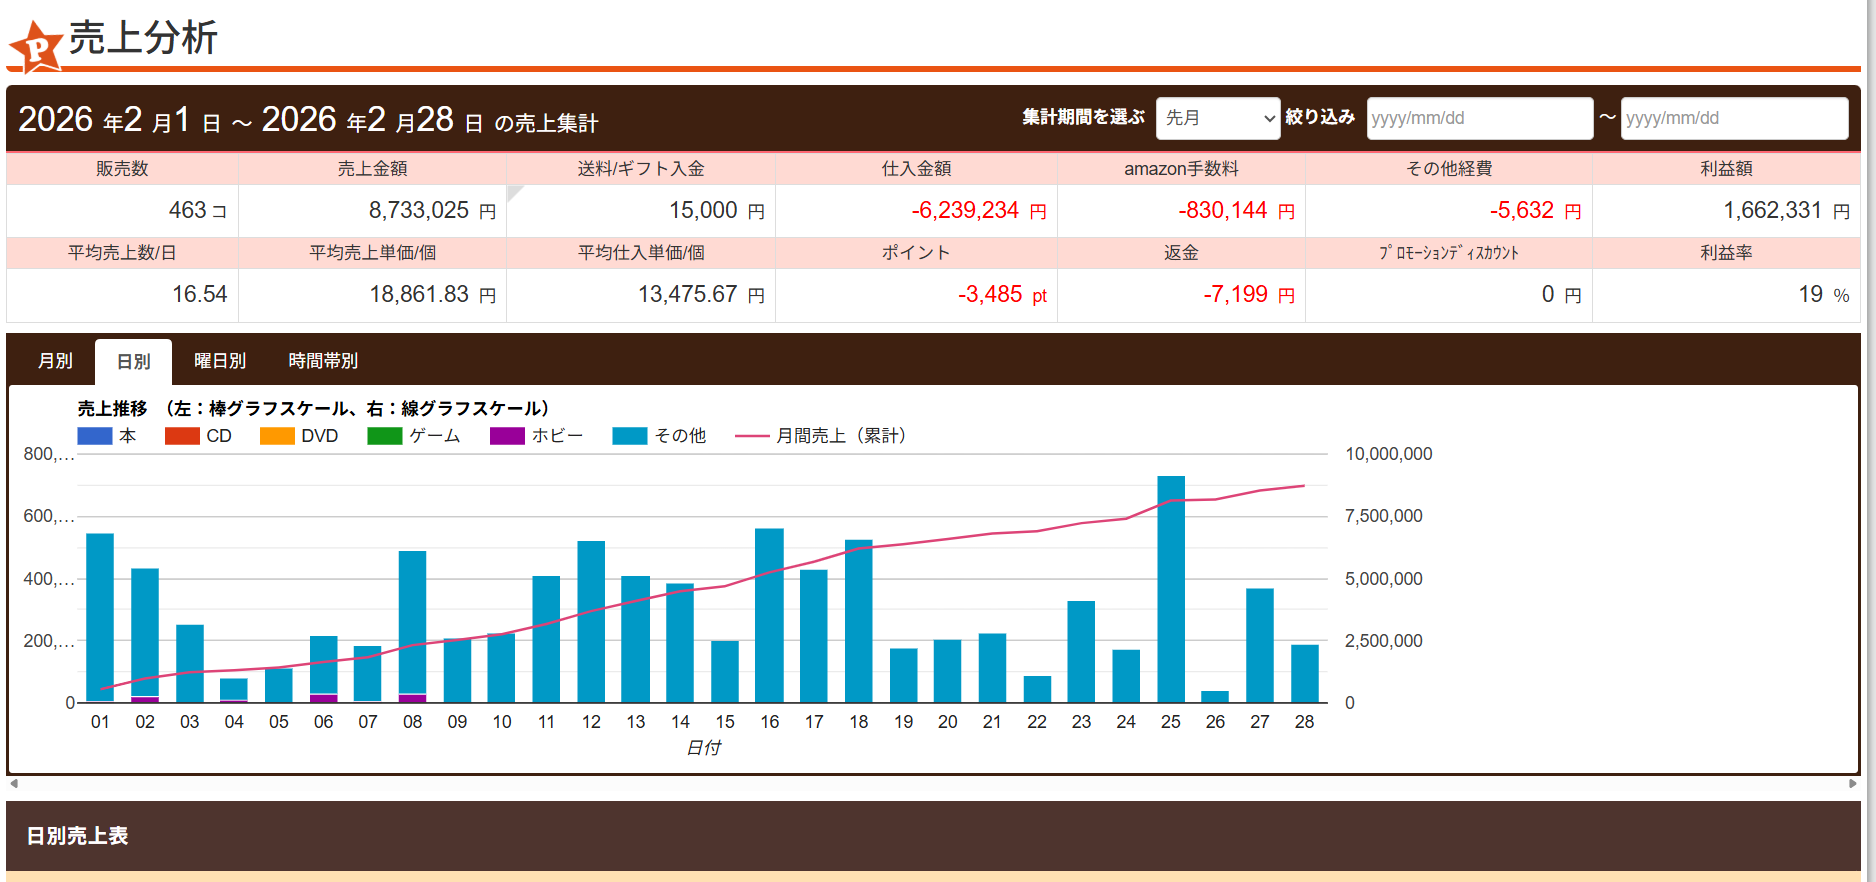Open the 曜日別 tab
This screenshot has width=1876, height=882.
coord(220,361)
